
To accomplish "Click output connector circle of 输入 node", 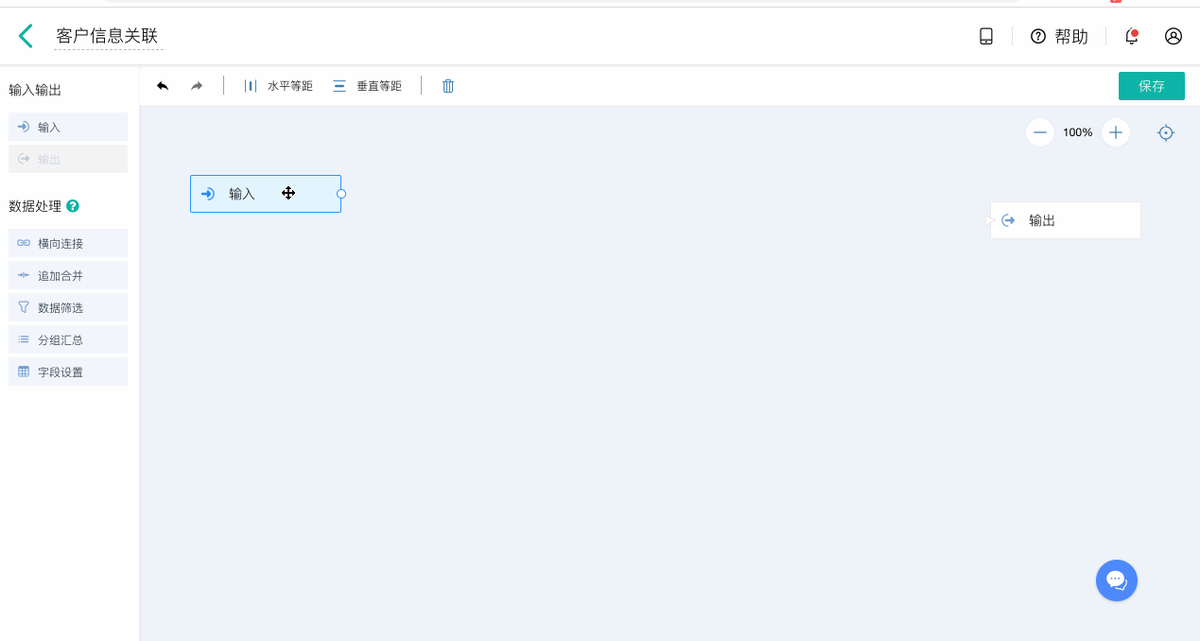I will coord(341,194).
